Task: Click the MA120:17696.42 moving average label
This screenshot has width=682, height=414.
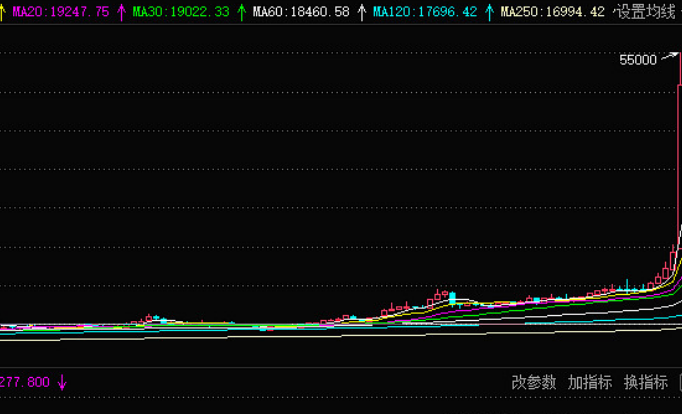Action: (425, 12)
